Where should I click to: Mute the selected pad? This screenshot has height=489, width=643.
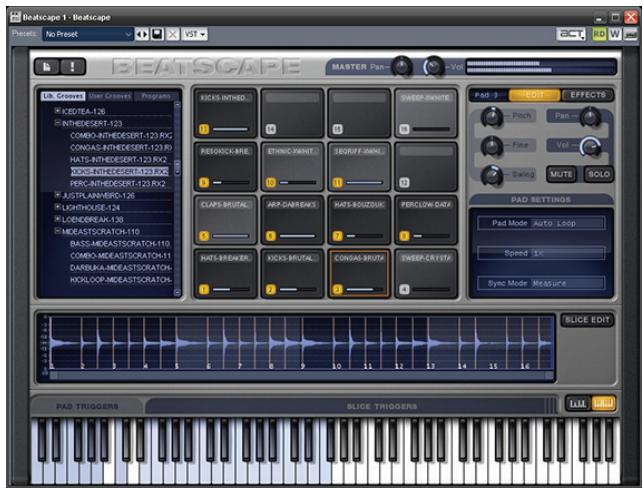(561, 174)
